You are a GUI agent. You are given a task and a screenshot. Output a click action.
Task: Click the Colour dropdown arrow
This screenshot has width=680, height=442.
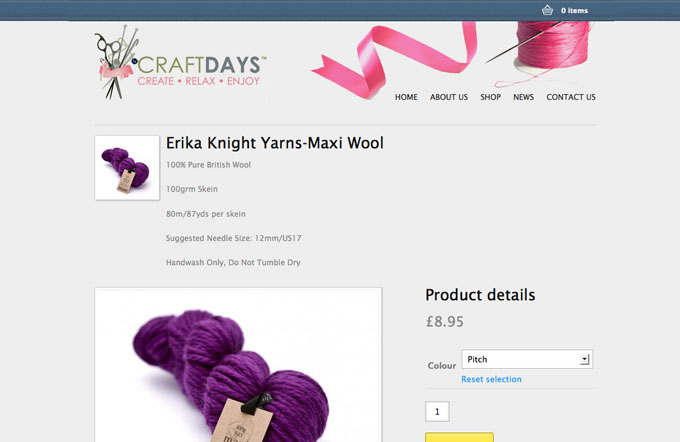coord(585,359)
